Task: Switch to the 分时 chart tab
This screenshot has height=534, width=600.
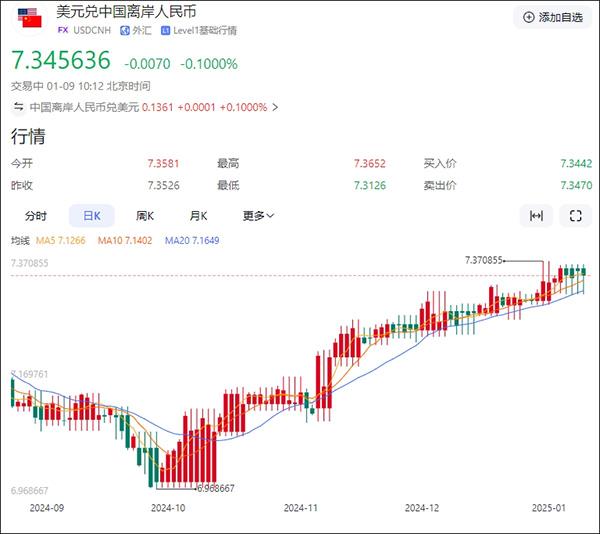Action: 36,216
